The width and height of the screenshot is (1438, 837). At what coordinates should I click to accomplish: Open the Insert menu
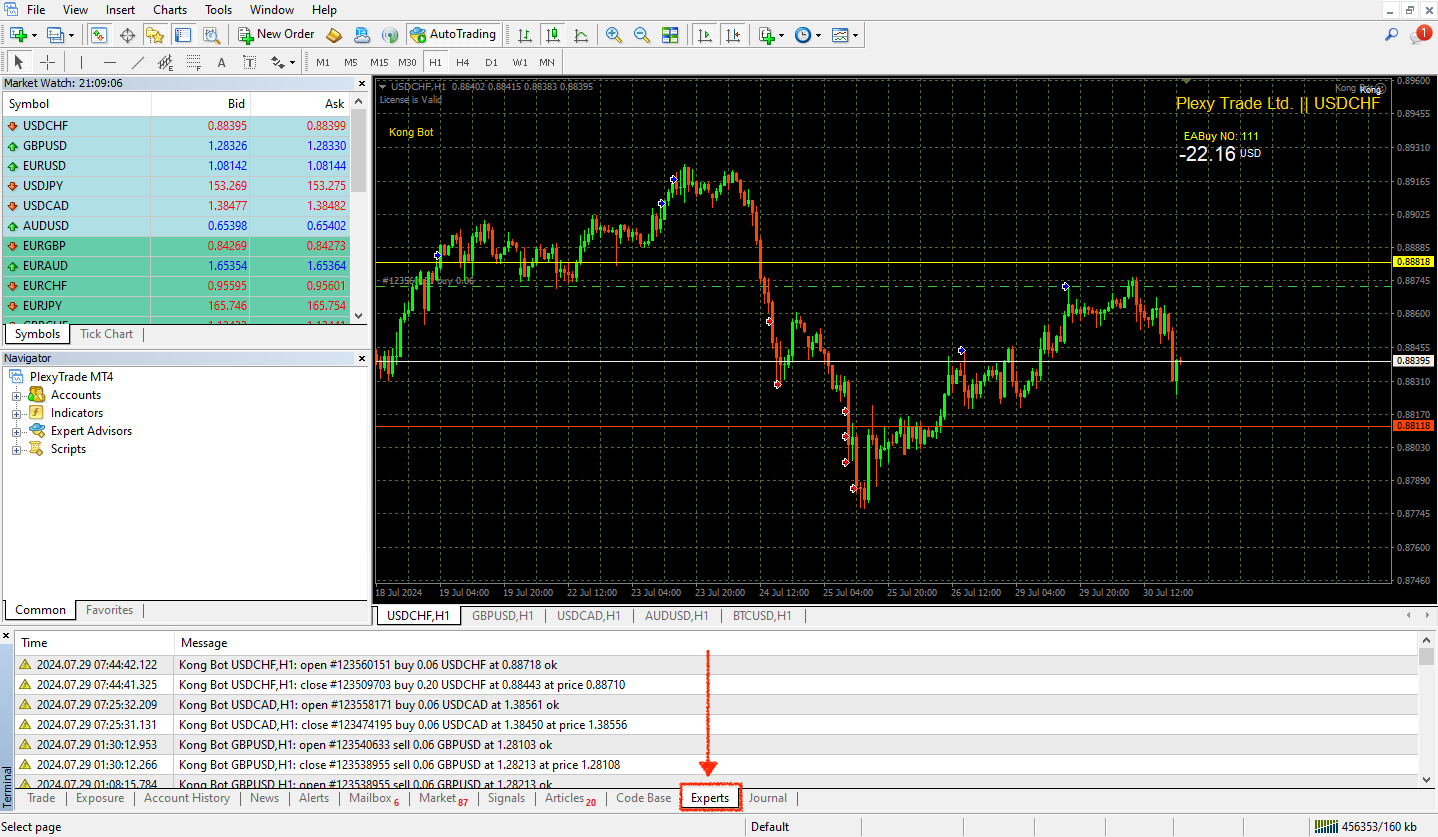pyautogui.click(x=121, y=10)
